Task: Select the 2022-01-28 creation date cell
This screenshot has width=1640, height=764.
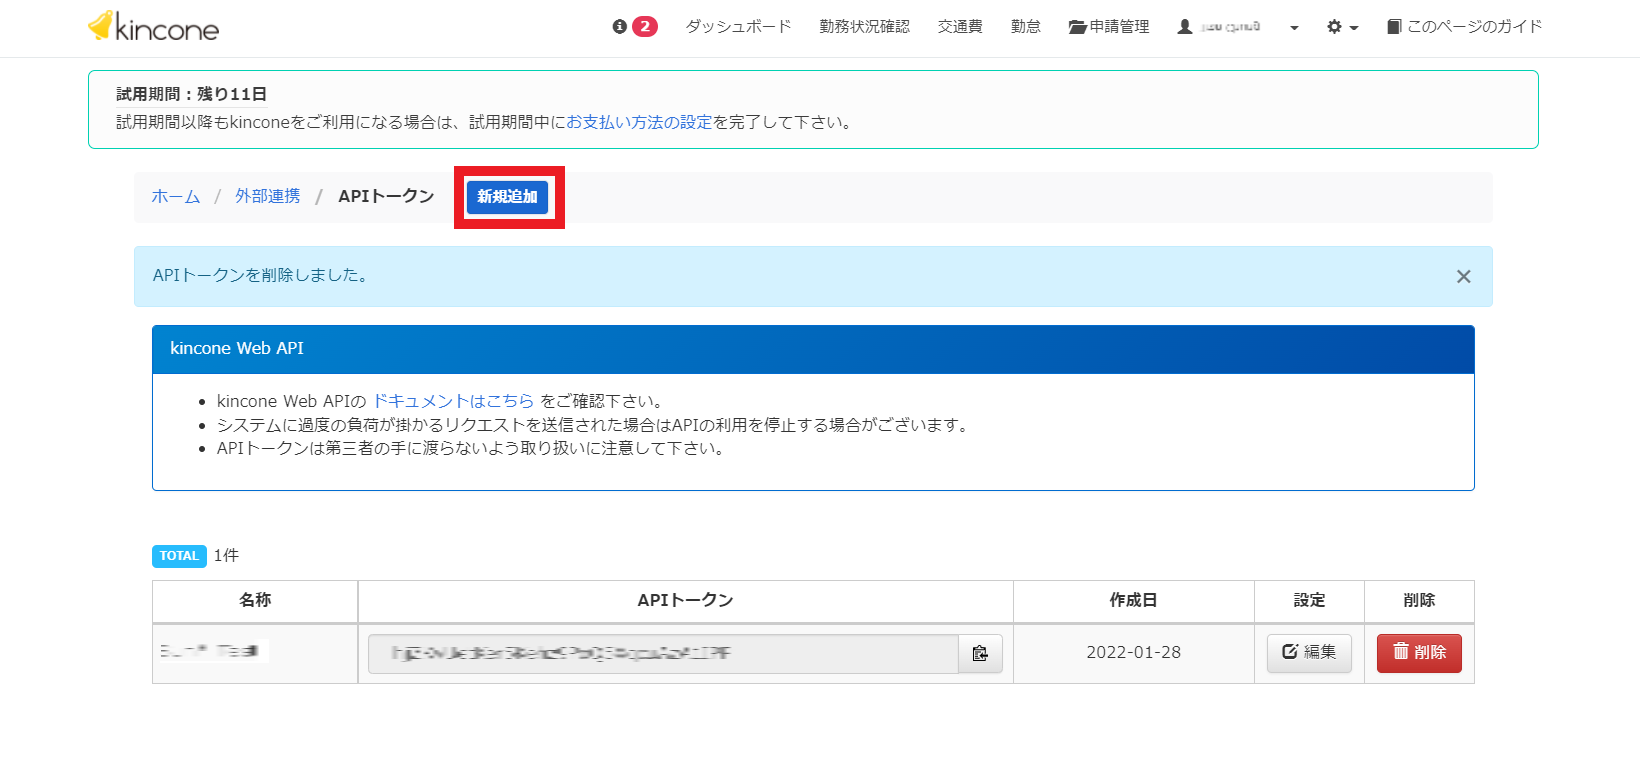Action: tap(1134, 652)
